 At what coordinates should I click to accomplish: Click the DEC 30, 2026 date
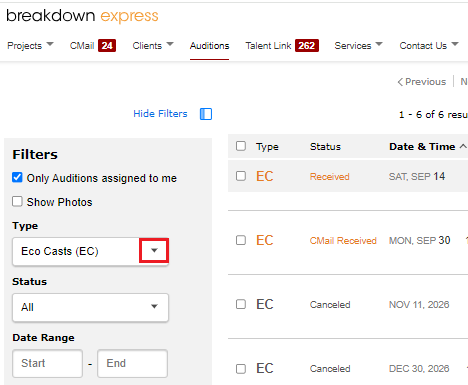(419, 369)
